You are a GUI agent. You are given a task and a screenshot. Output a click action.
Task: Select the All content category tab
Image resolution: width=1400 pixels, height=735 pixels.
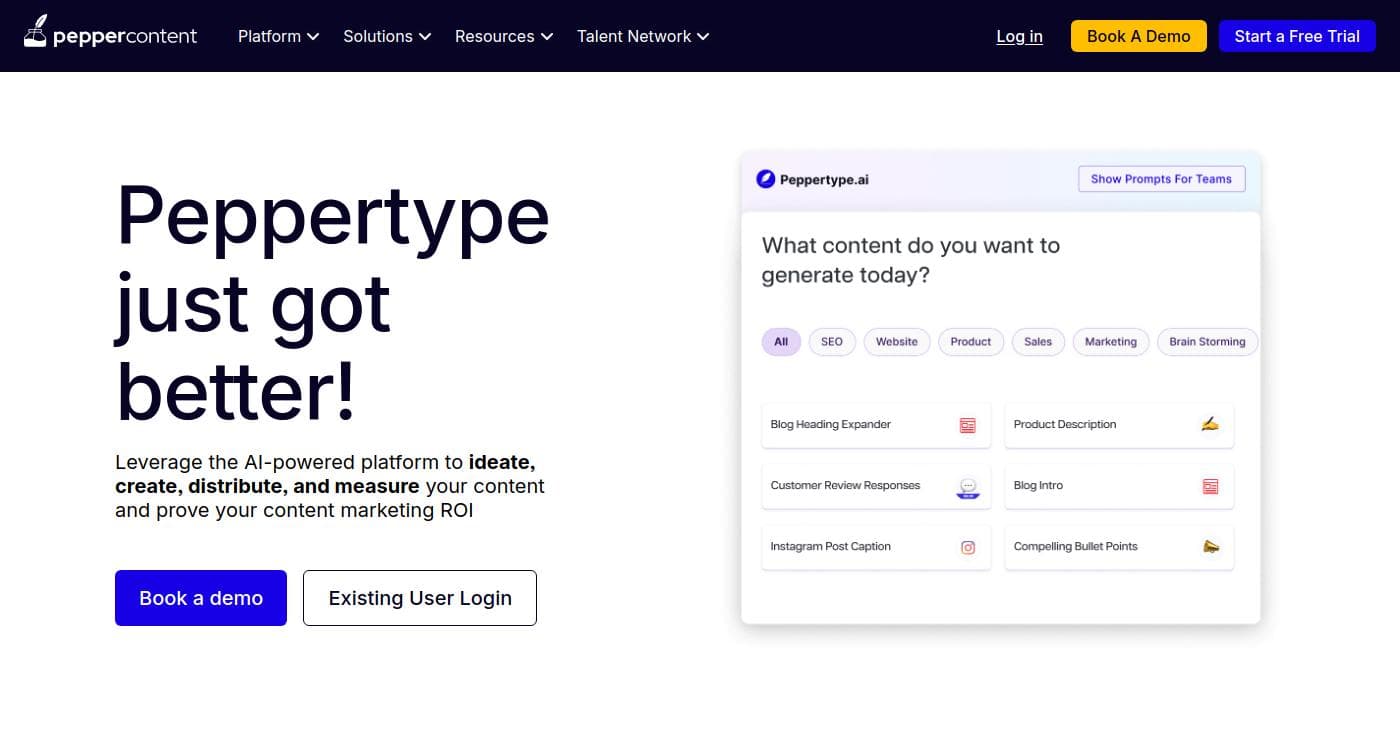[780, 341]
